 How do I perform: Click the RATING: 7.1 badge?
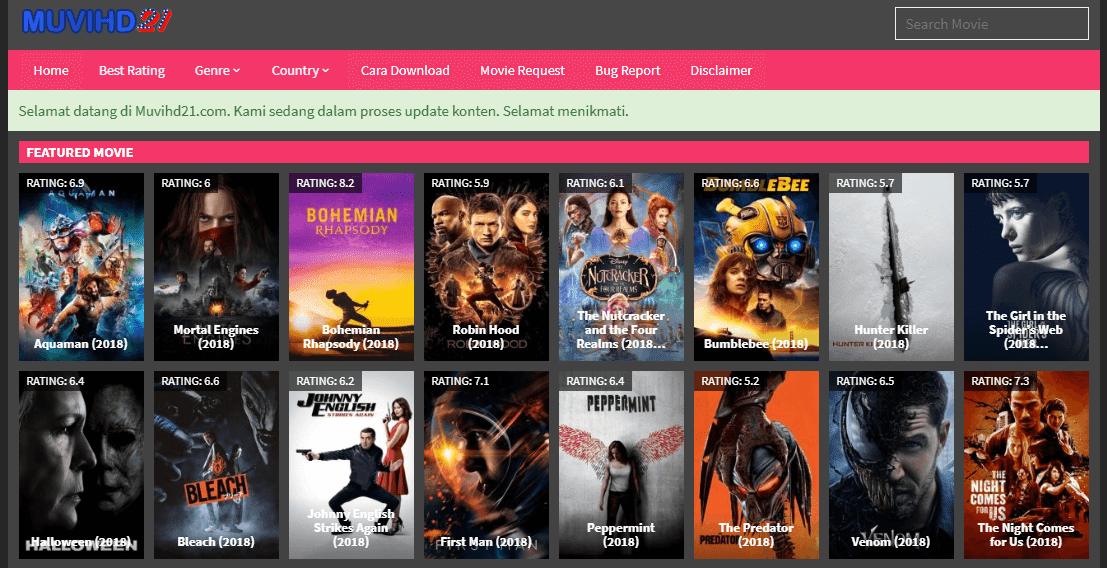coord(460,381)
